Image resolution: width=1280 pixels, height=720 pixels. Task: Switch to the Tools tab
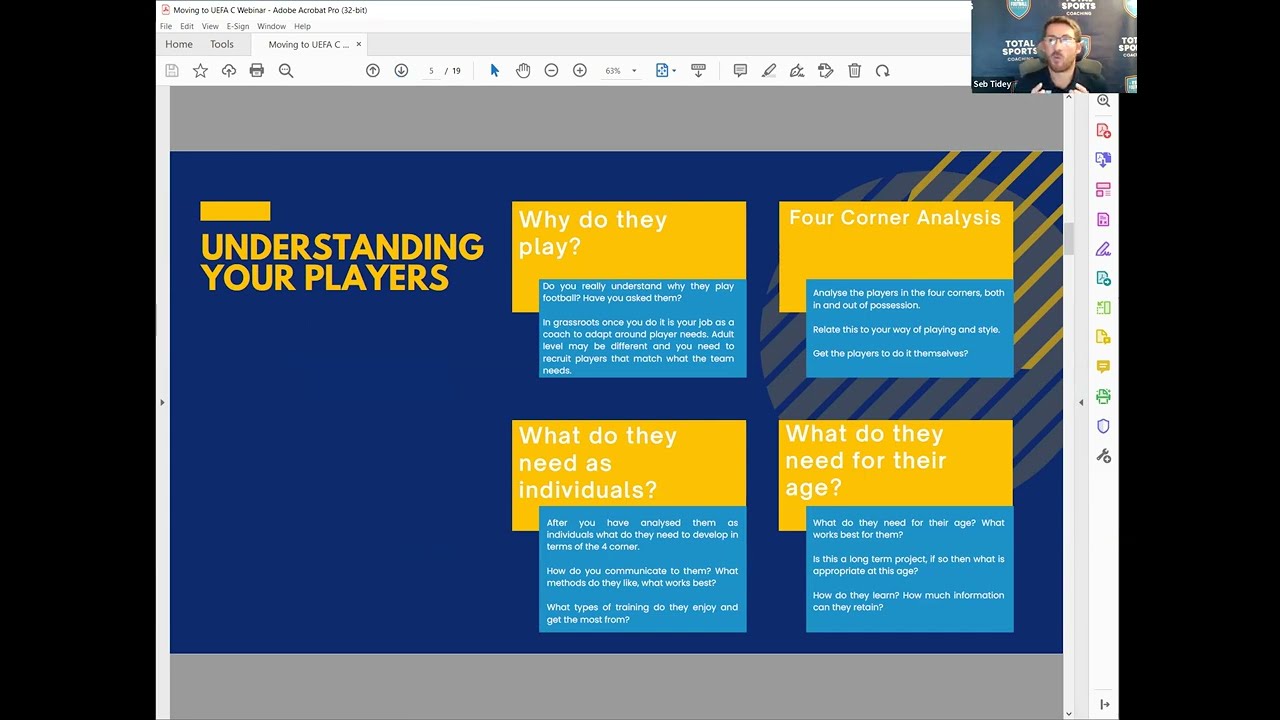(222, 44)
